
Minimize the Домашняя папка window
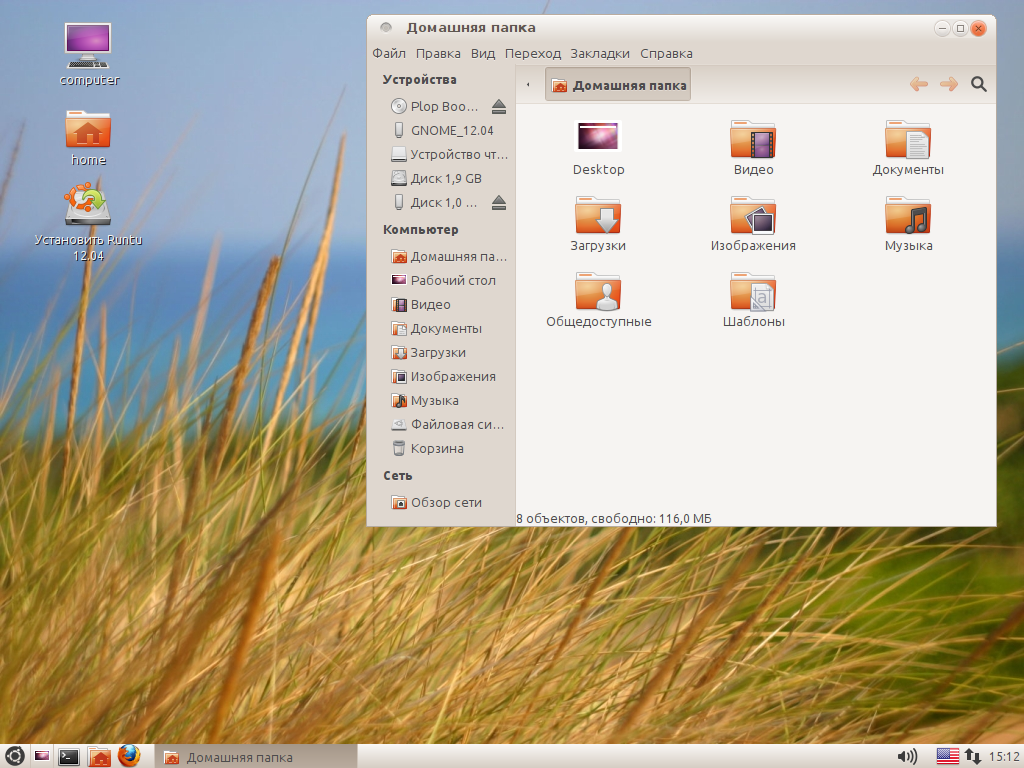(942, 28)
